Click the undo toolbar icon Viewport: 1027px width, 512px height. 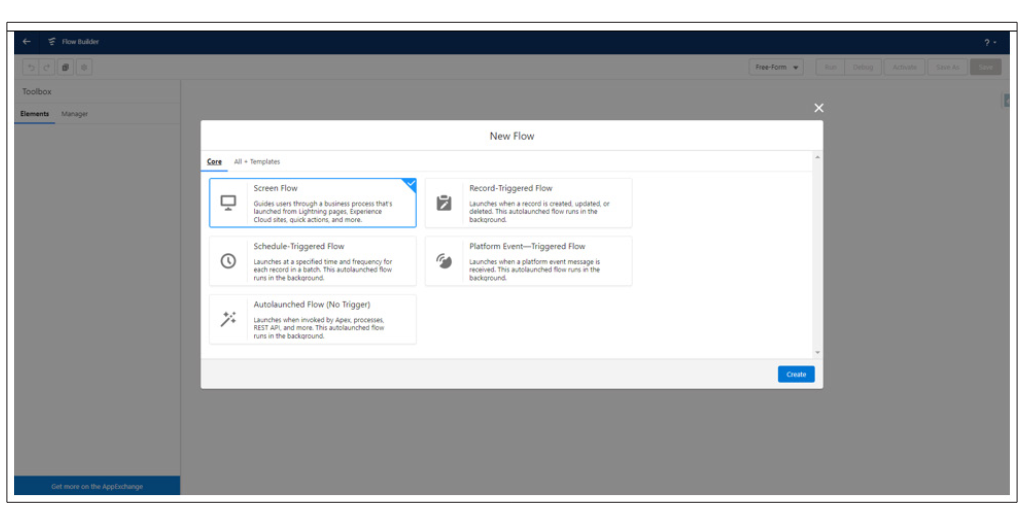pyautogui.click(x=31, y=67)
